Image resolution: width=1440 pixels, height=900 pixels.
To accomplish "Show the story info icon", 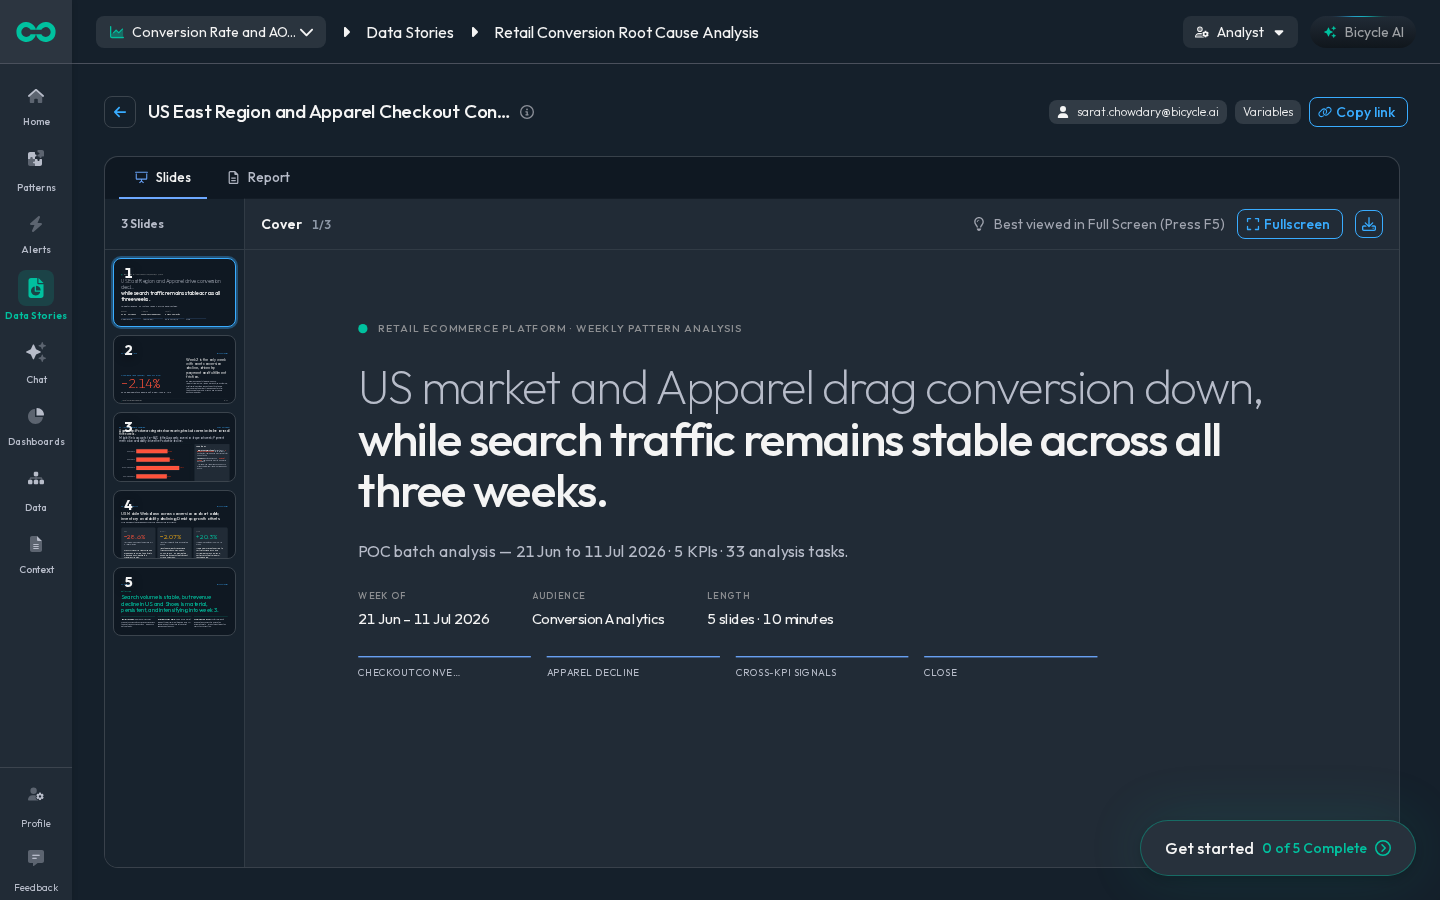I will coord(527,112).
